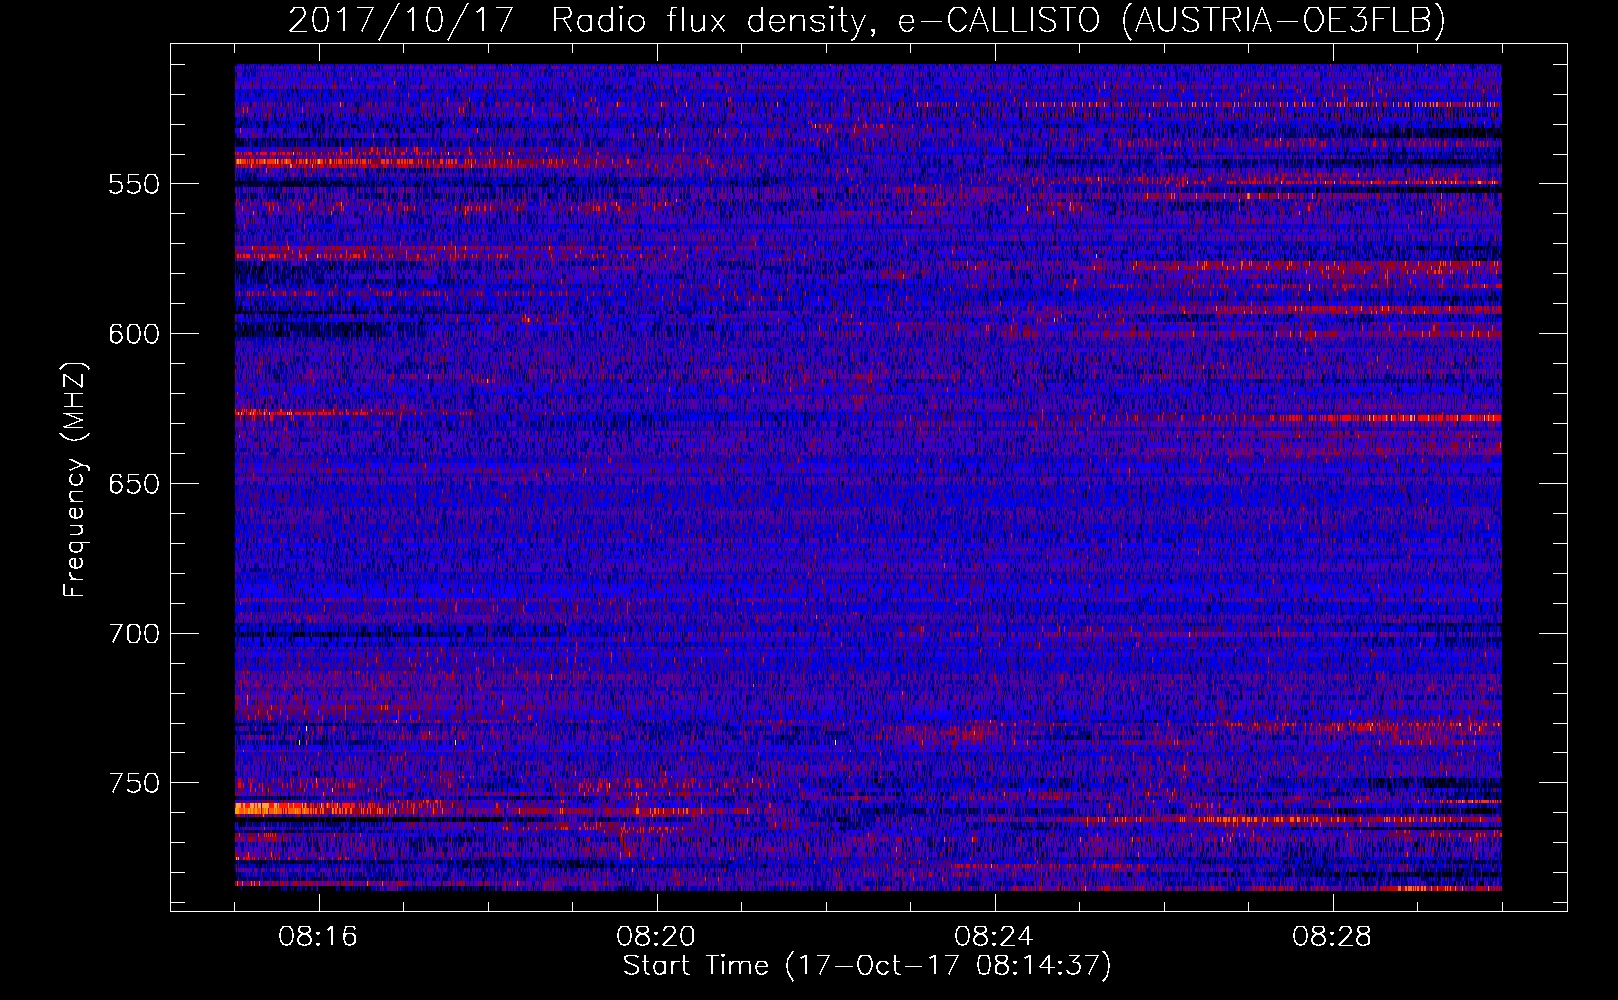
Task: Click the 08:16 time tick label
Action: (x=318, y=937)
